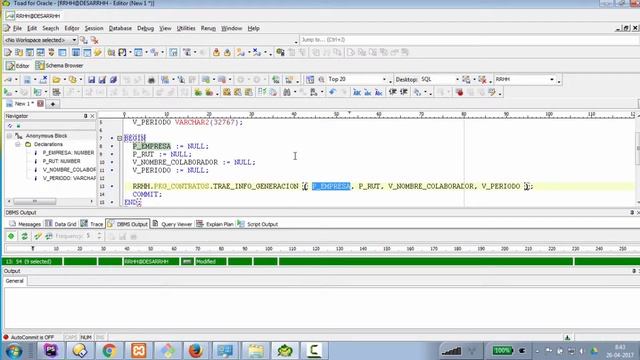Click AutoCommit is OFF indicator

tap(29, 338)
